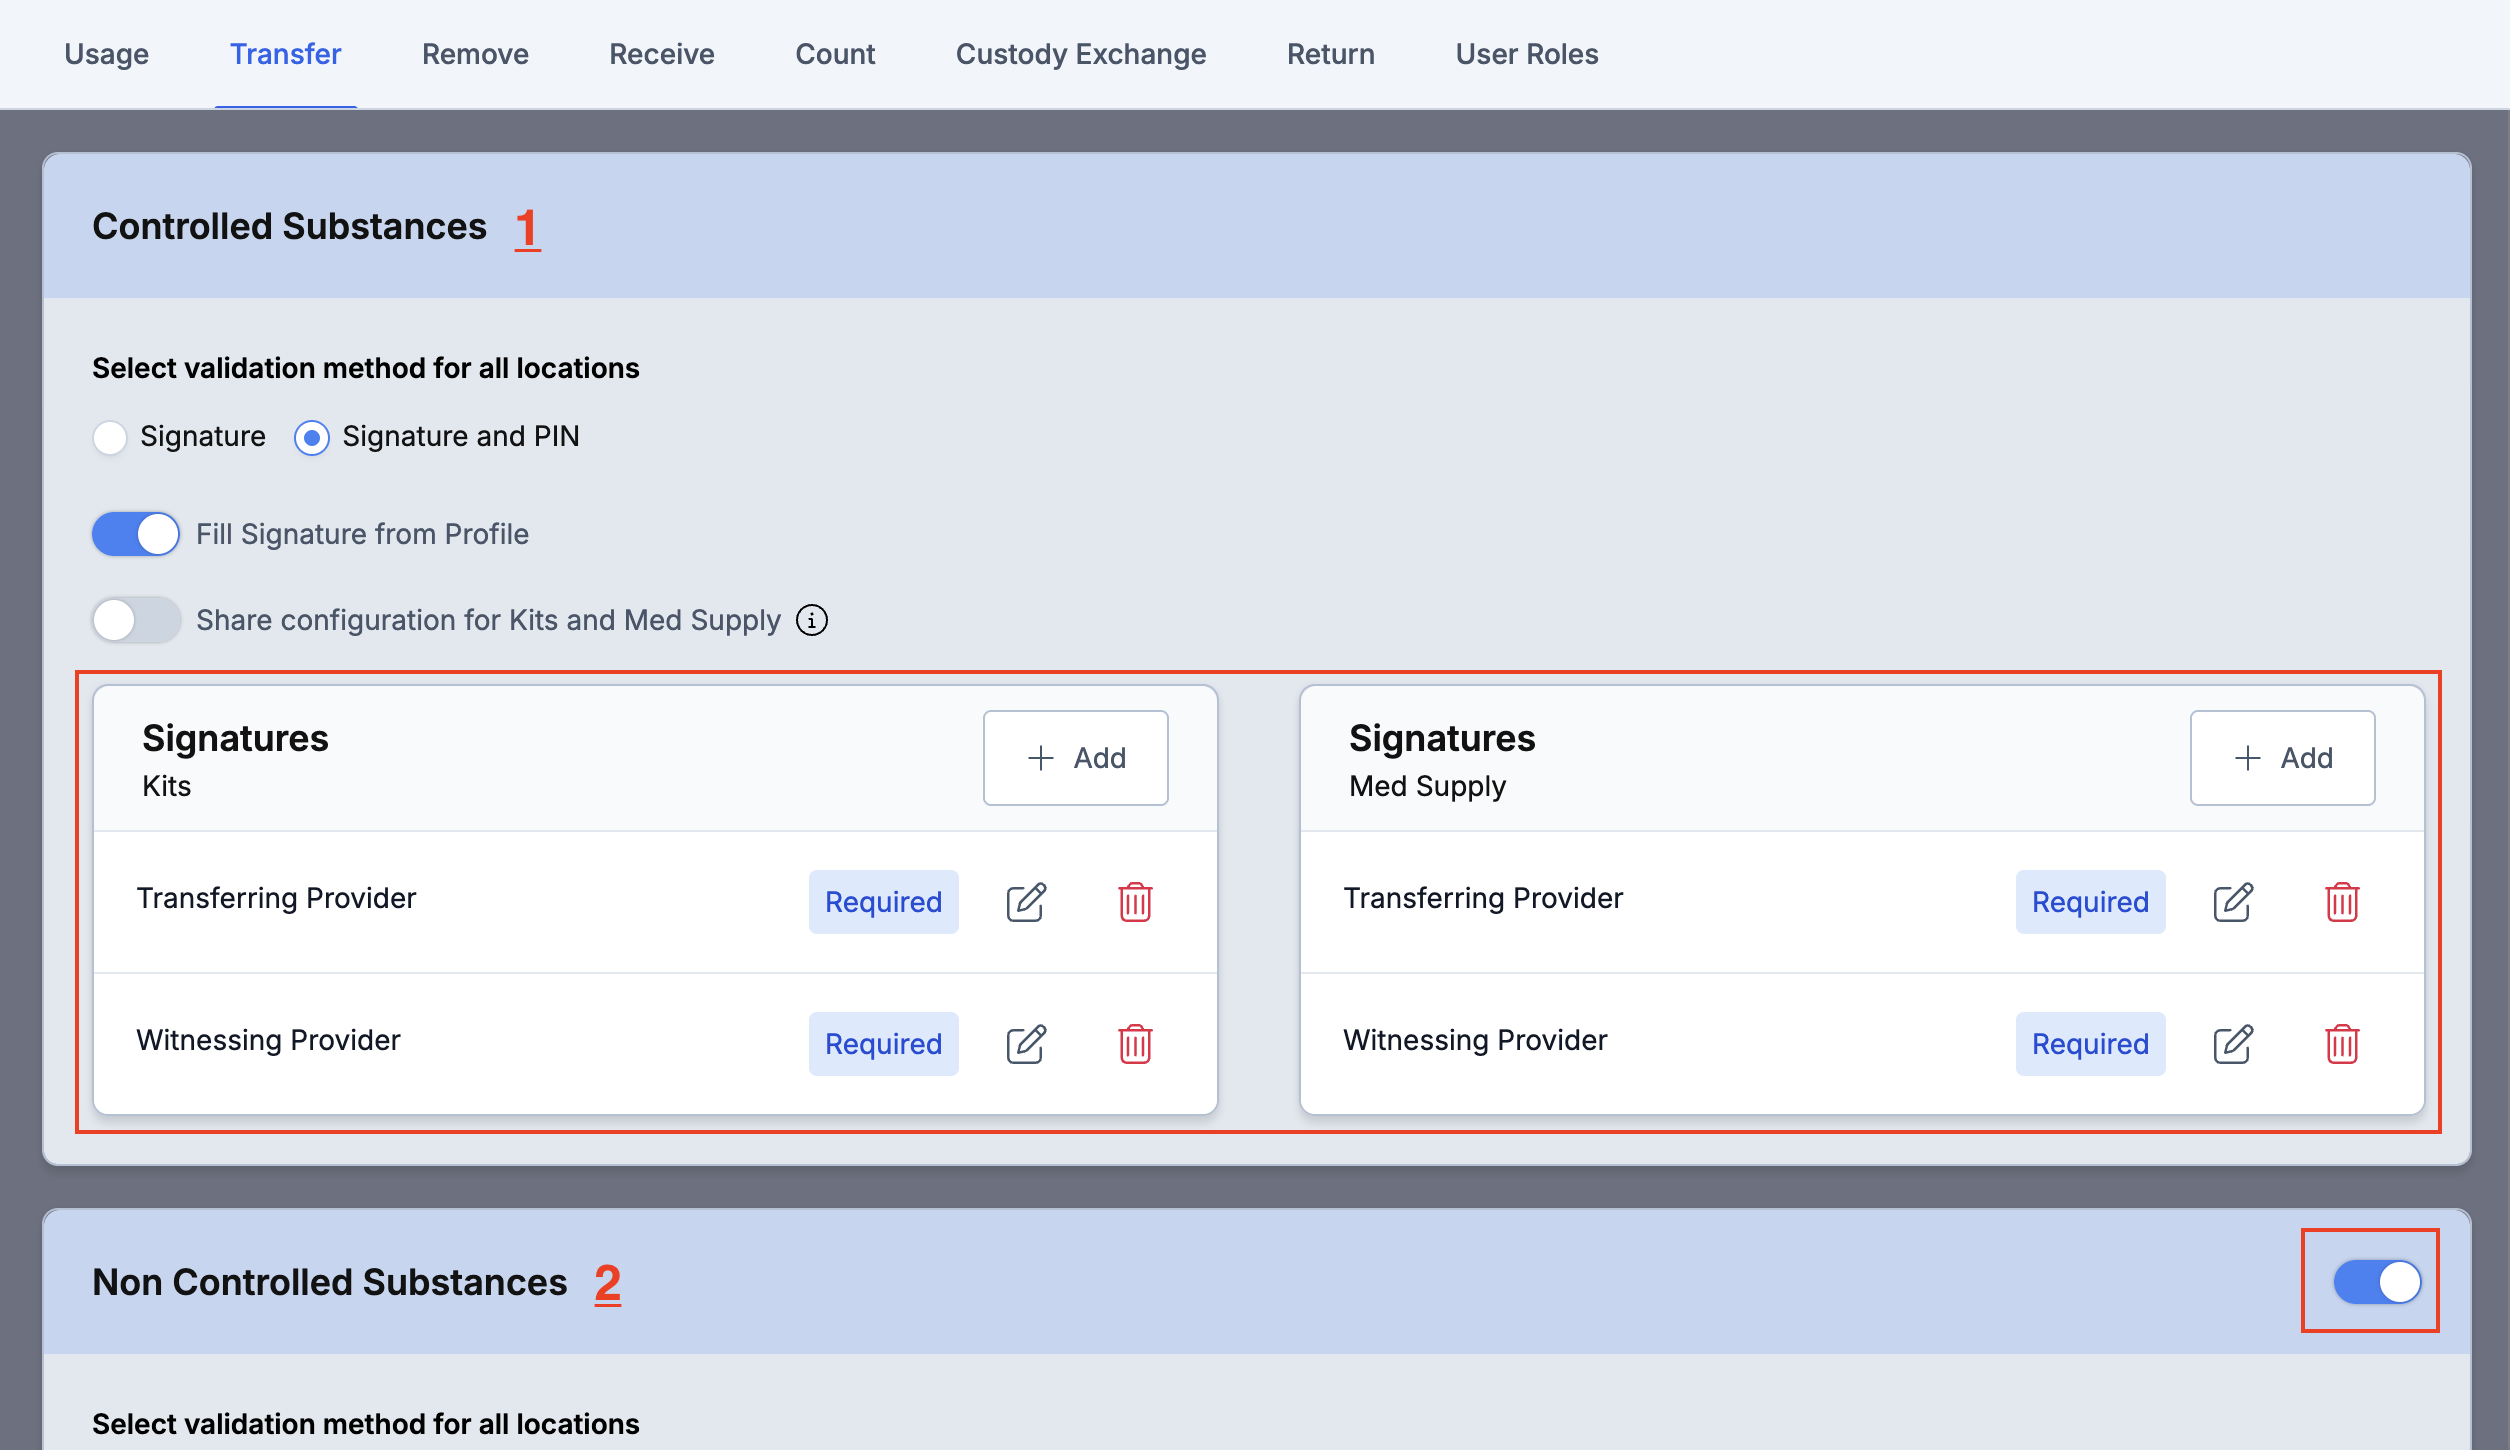Select the Signature radio option

110,437
